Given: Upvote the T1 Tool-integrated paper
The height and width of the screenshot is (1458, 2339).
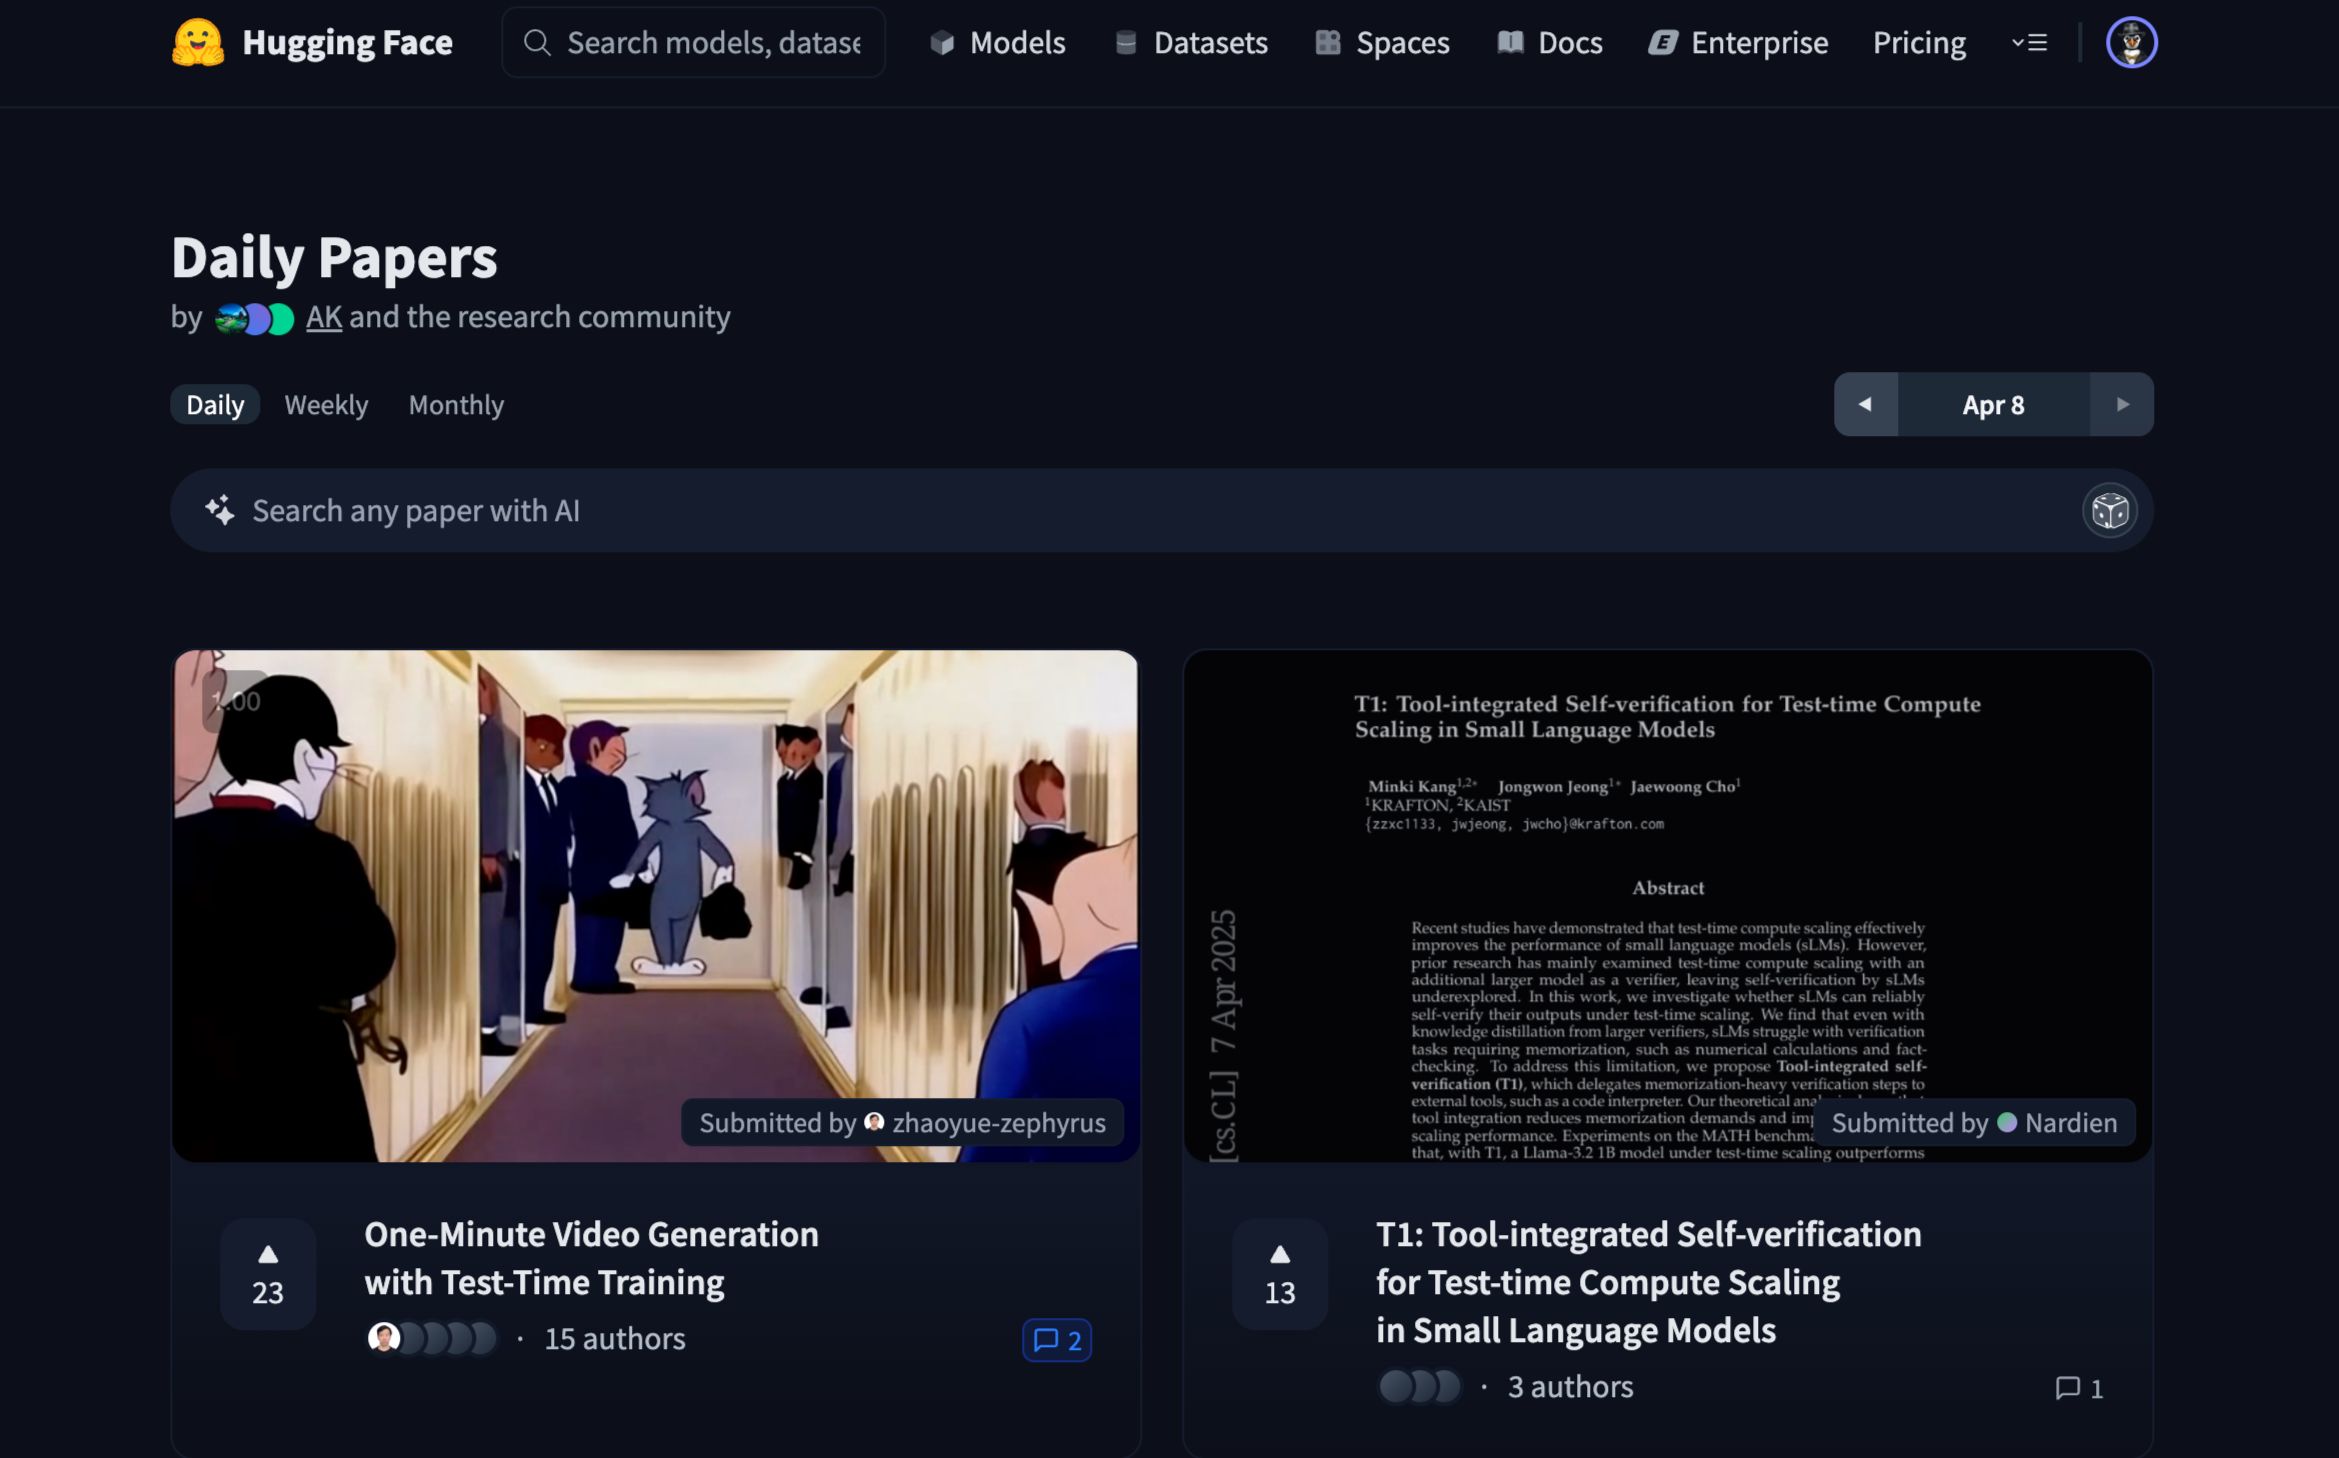Looking at the screenshot, I should tap(1280, 1274).
